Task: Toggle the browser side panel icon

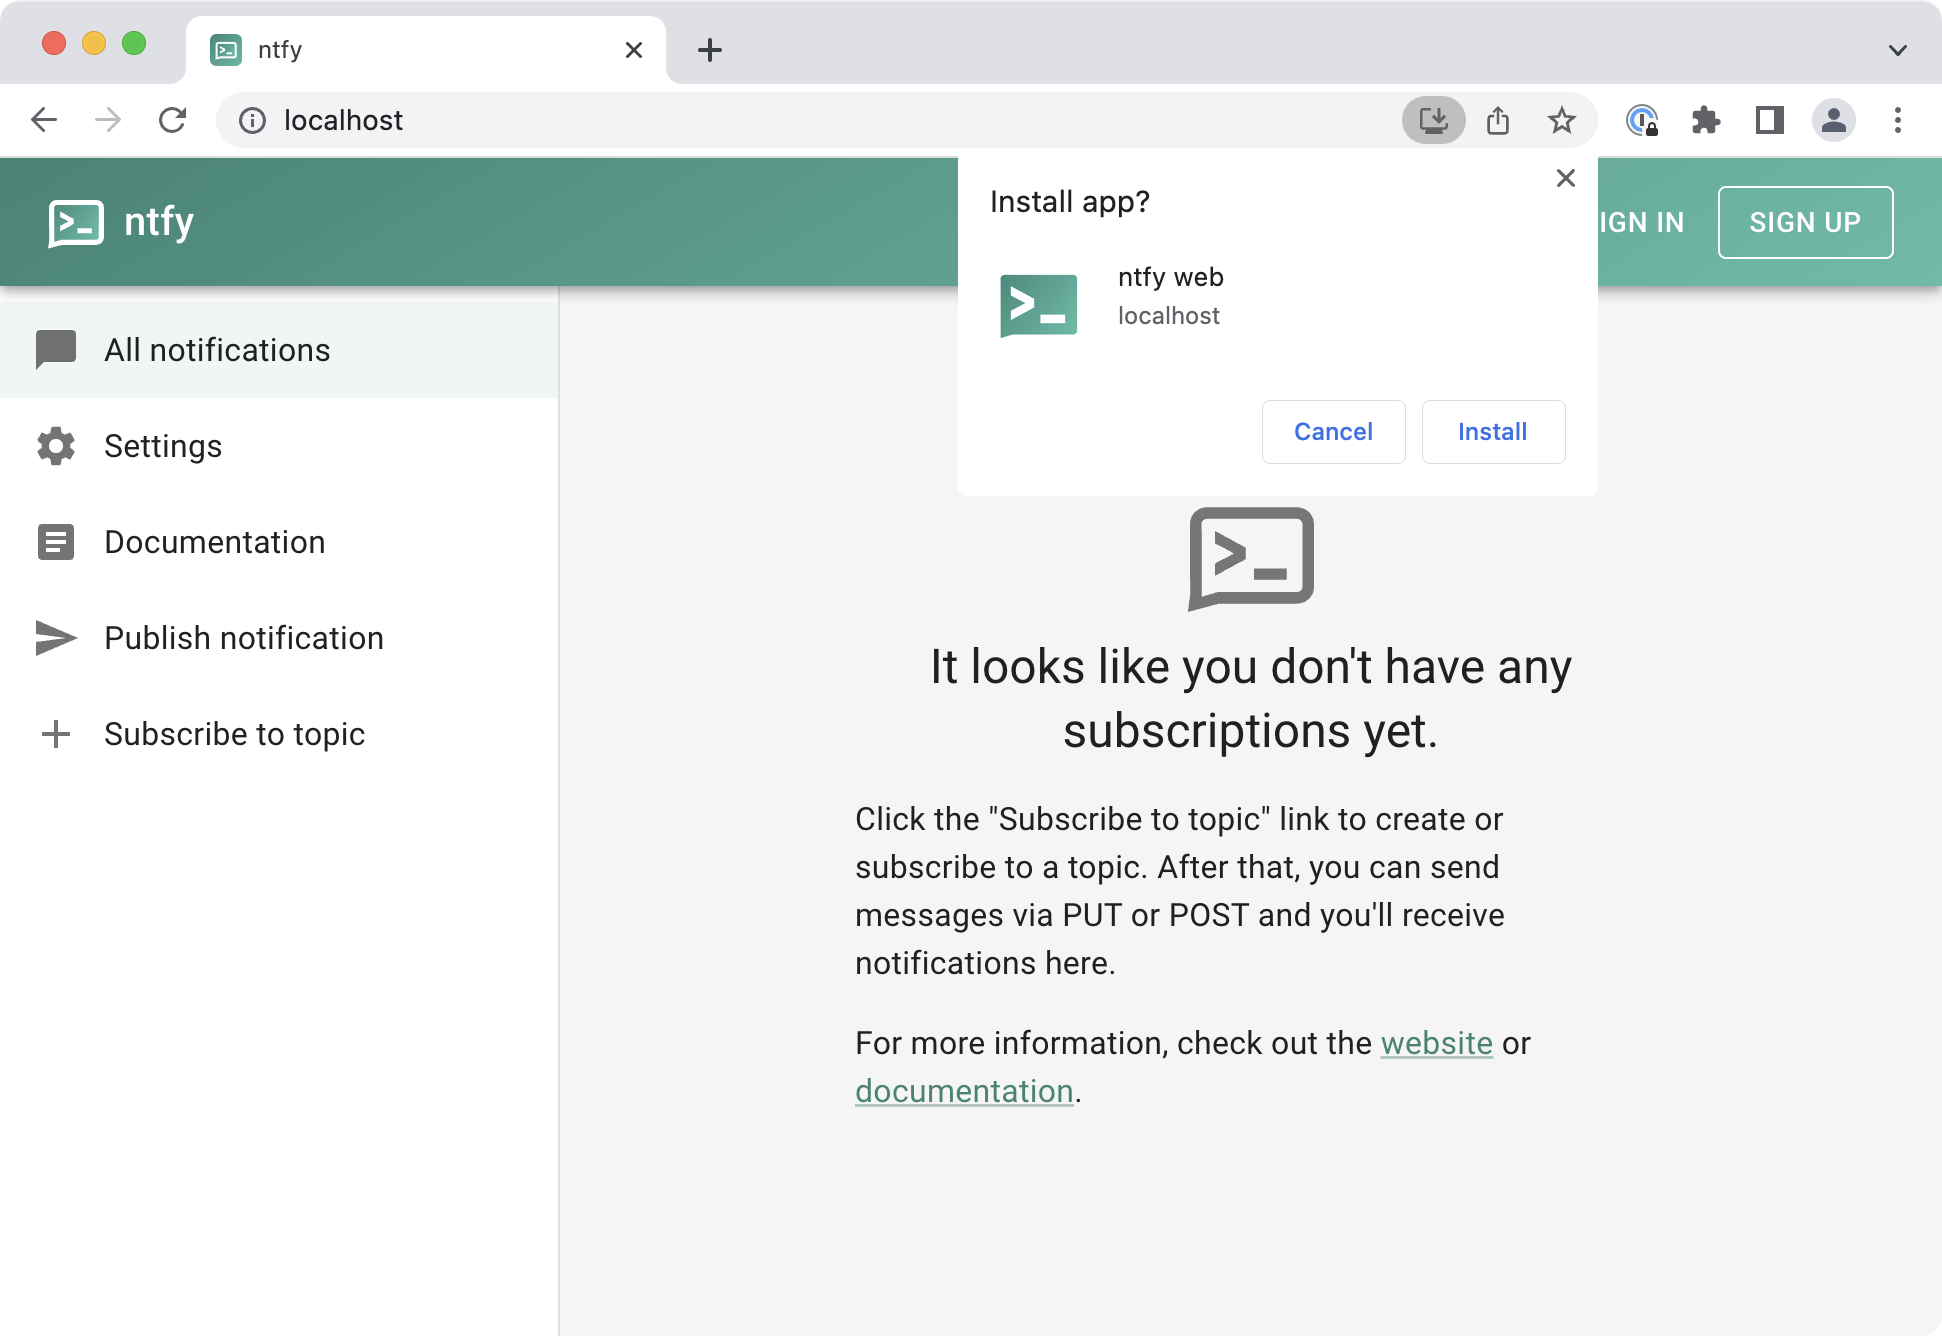Action: click(1769, 121)
